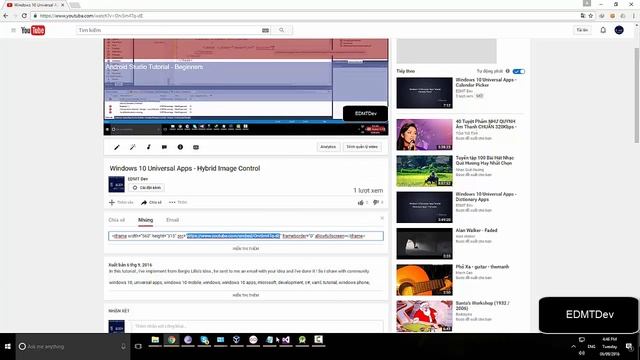Open Skype from the taskbar
The image size is (640, 360).
[x=204, y=340]
